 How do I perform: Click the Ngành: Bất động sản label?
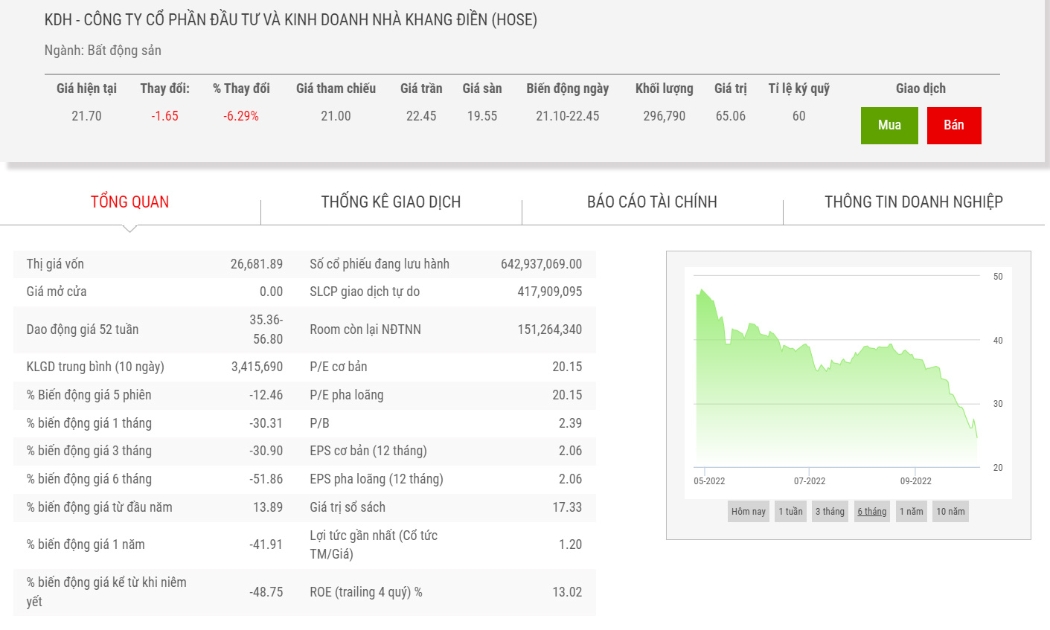[102, 50]
